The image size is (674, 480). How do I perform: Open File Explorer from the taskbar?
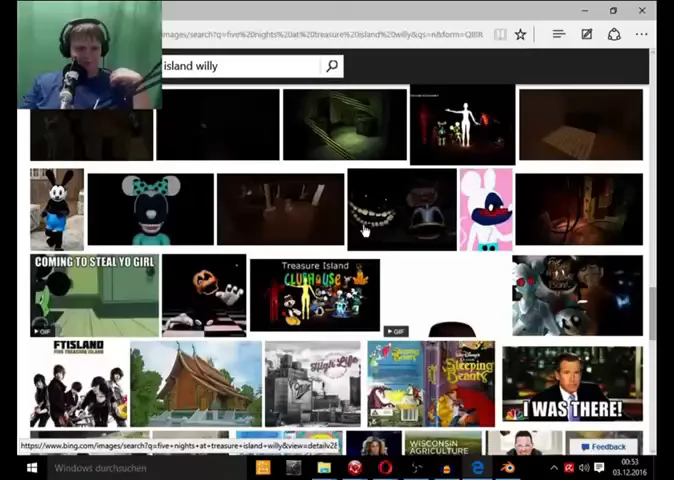point(324,468)
